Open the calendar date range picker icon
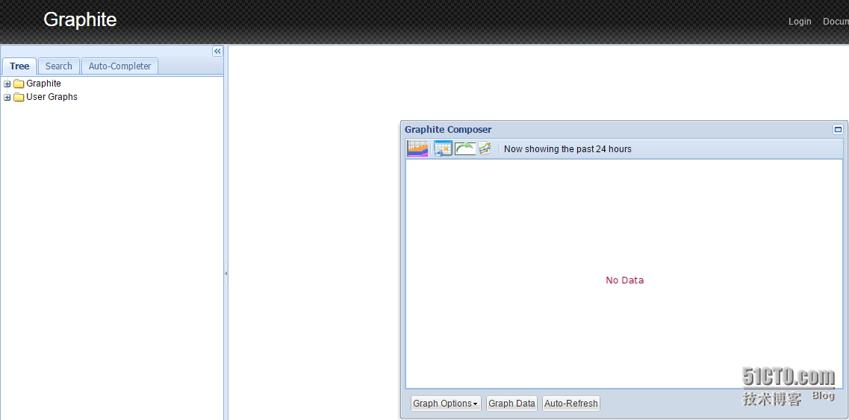Screen dimensions: 849x420 (x=443, y=149)
